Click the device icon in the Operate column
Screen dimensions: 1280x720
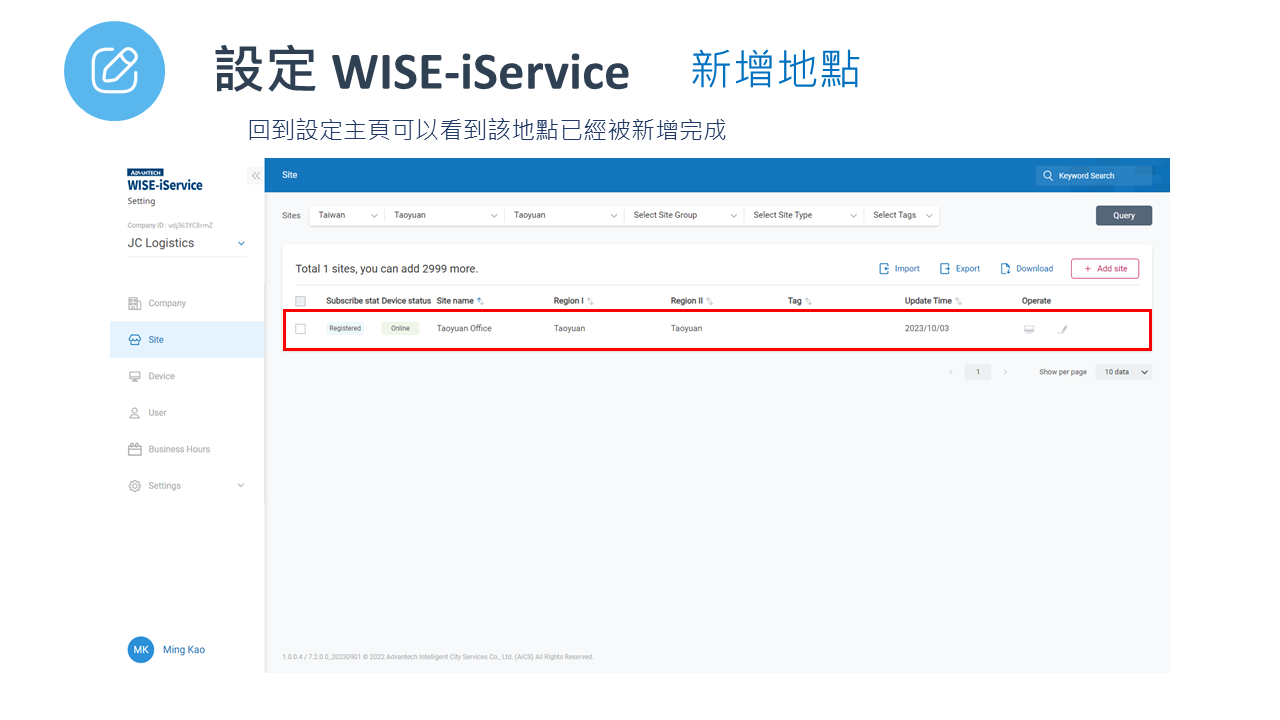[1029, 329]
